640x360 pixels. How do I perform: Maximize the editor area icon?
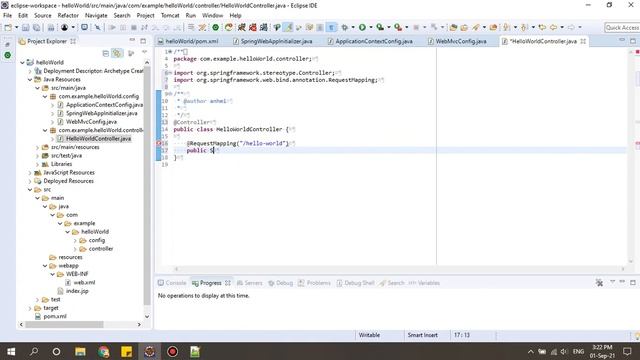pyautogui.click(x=633, y=41)
